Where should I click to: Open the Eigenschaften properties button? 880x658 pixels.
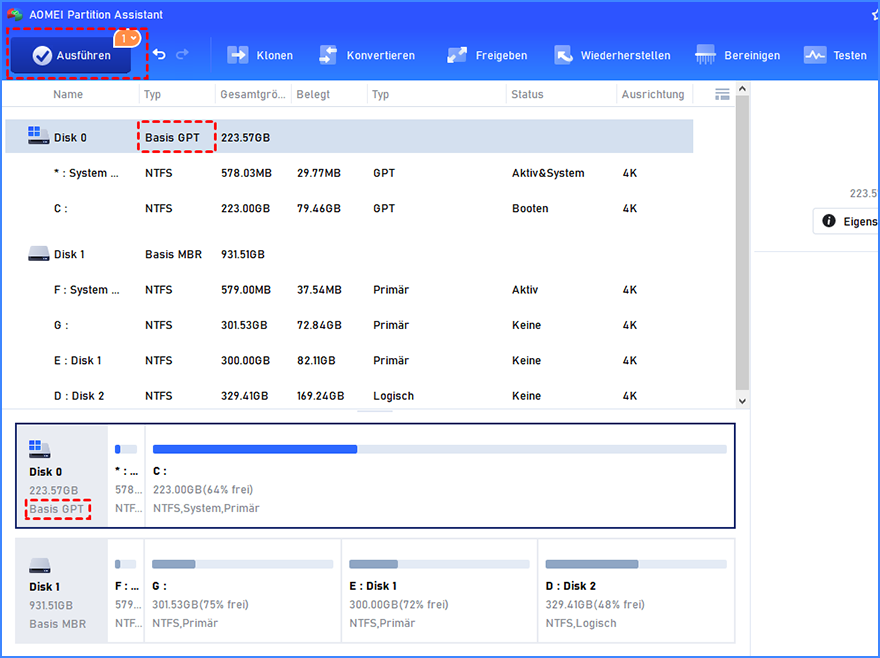tap(846, 221)
